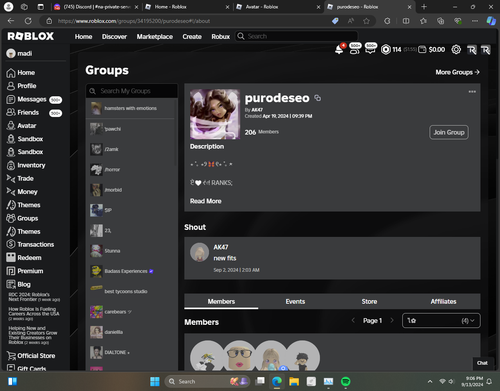Screen dimensions: 500x391
Task: Go to the next members page arrow
Action: pyautogui.click(x=392, y=320)
